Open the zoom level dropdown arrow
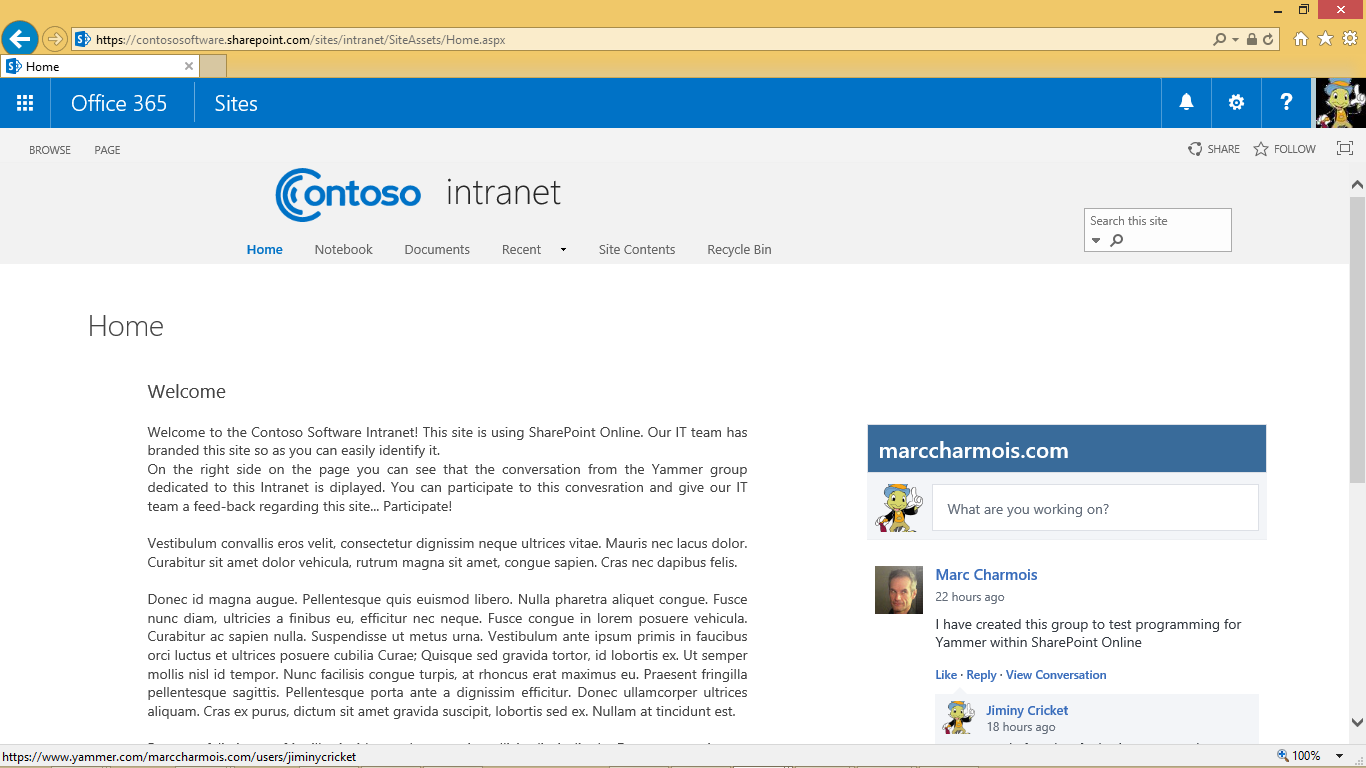Image resolution: width=1366 pixels, height=768 pixels. pyautogui.click(x=1340, y=756)
